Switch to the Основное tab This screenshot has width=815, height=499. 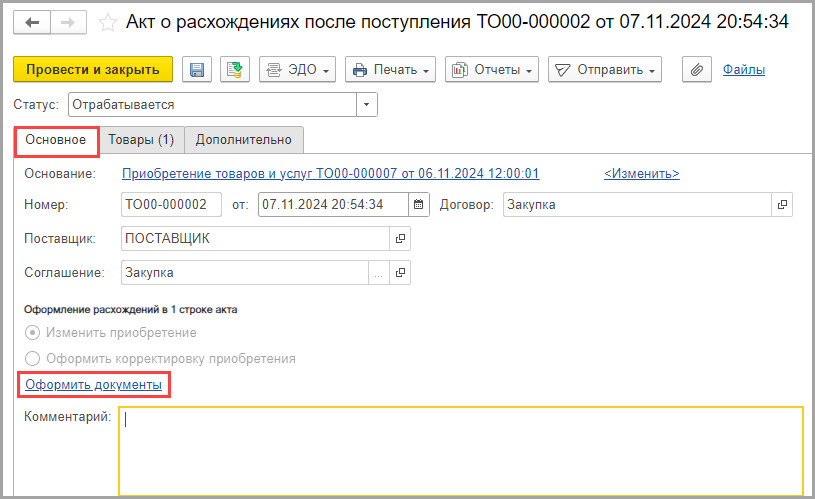(x=56, y=140)
